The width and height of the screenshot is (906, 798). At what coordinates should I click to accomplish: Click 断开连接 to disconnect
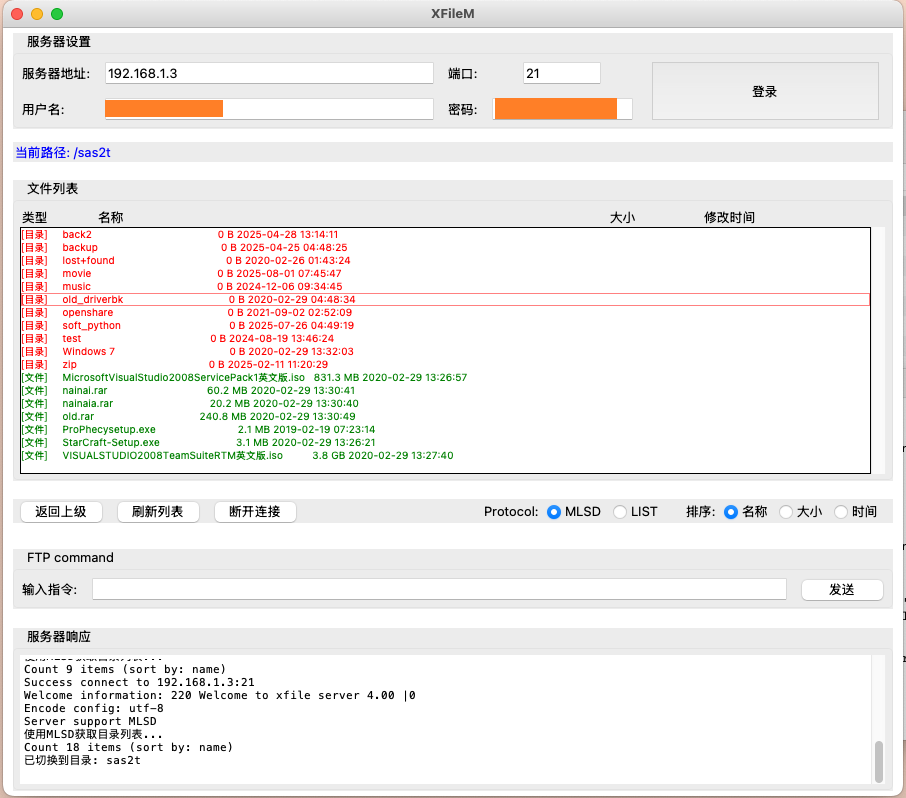pos(255,512)
